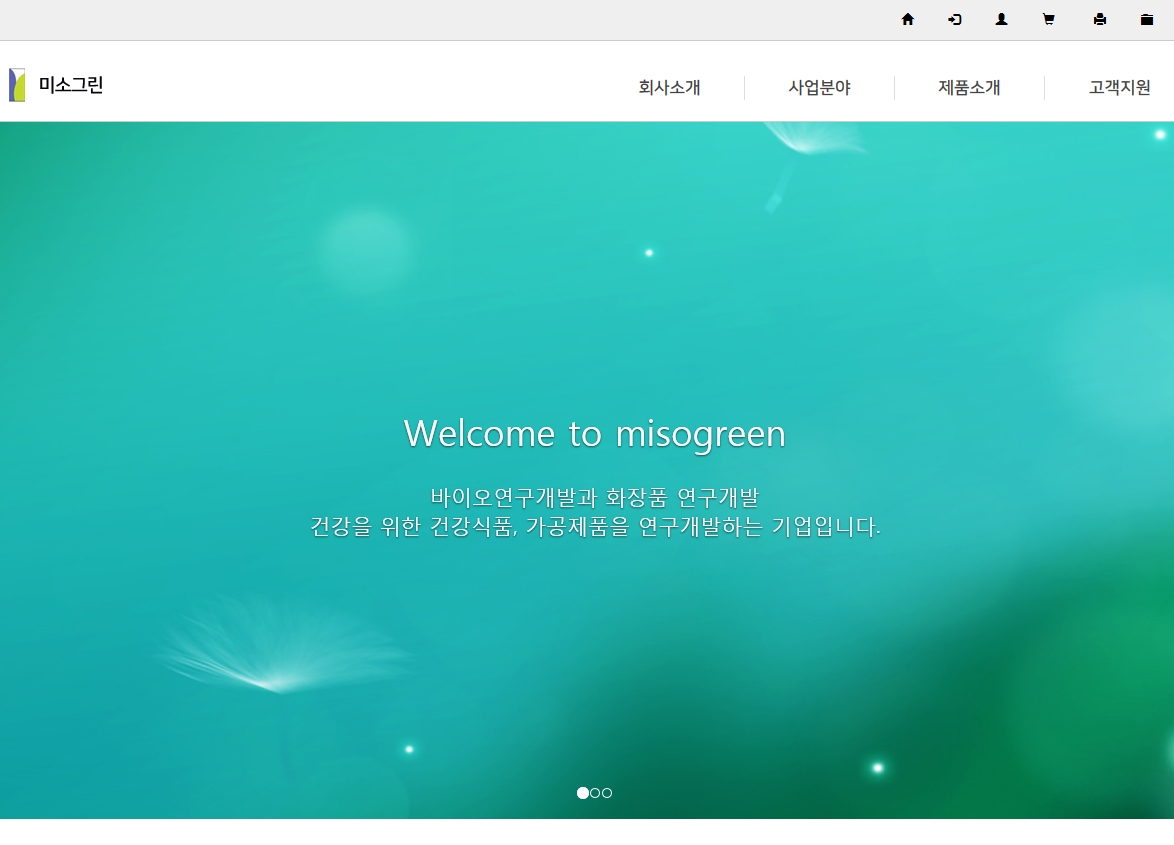This screenshot has width=1174, height=845.
Task: Go to the home icon in top bar
Action: point(907,19)
